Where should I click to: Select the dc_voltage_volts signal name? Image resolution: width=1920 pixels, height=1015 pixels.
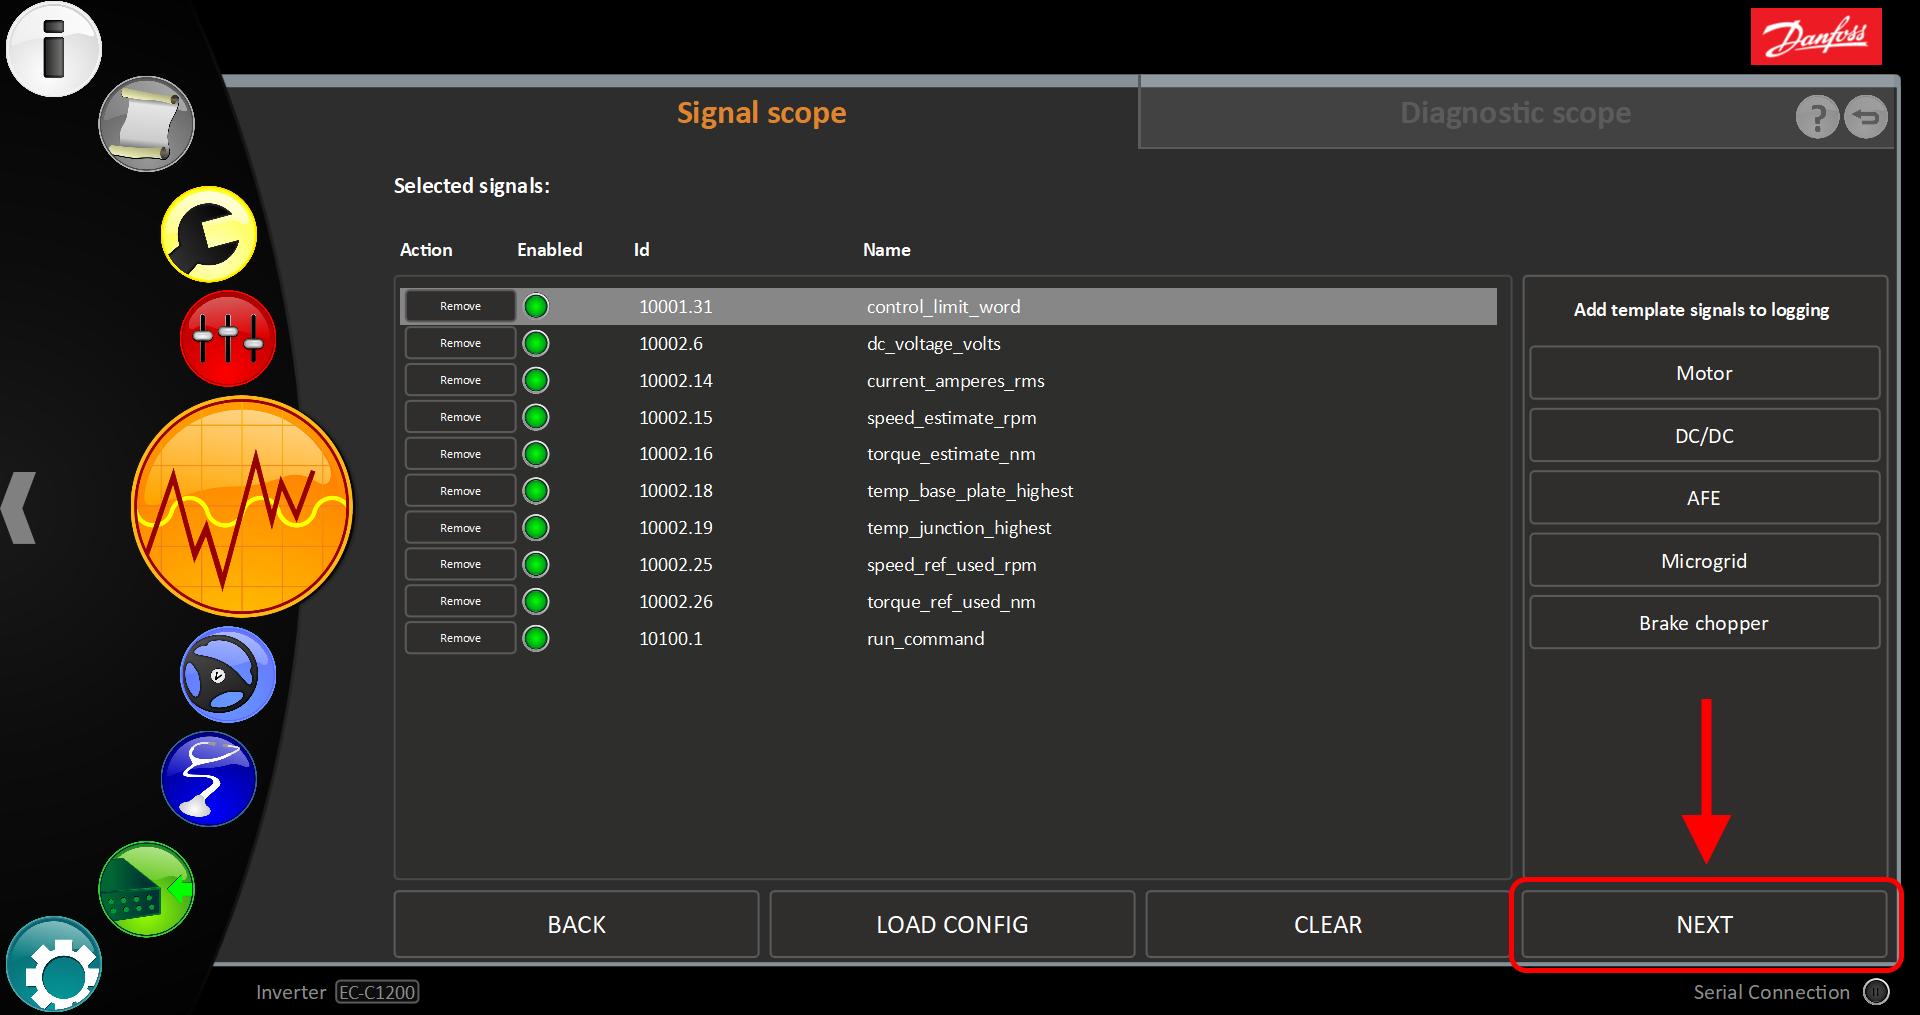point(934,344)
